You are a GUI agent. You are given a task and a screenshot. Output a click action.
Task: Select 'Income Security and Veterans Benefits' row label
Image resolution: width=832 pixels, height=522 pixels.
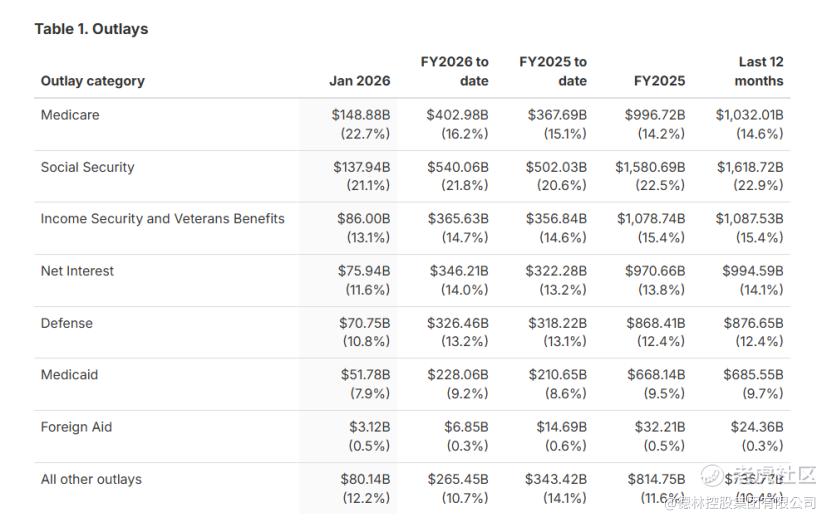pyautogui.click(x=162, y=219)
